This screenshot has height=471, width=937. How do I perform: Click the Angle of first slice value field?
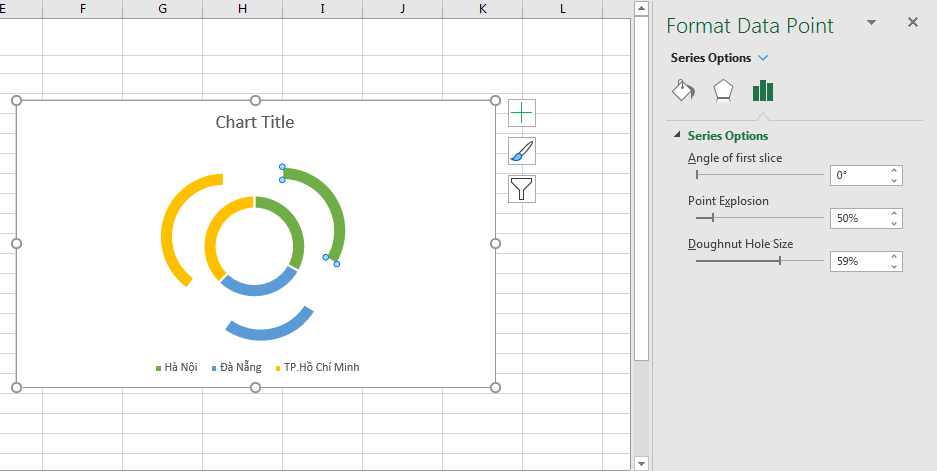[858, 175]
